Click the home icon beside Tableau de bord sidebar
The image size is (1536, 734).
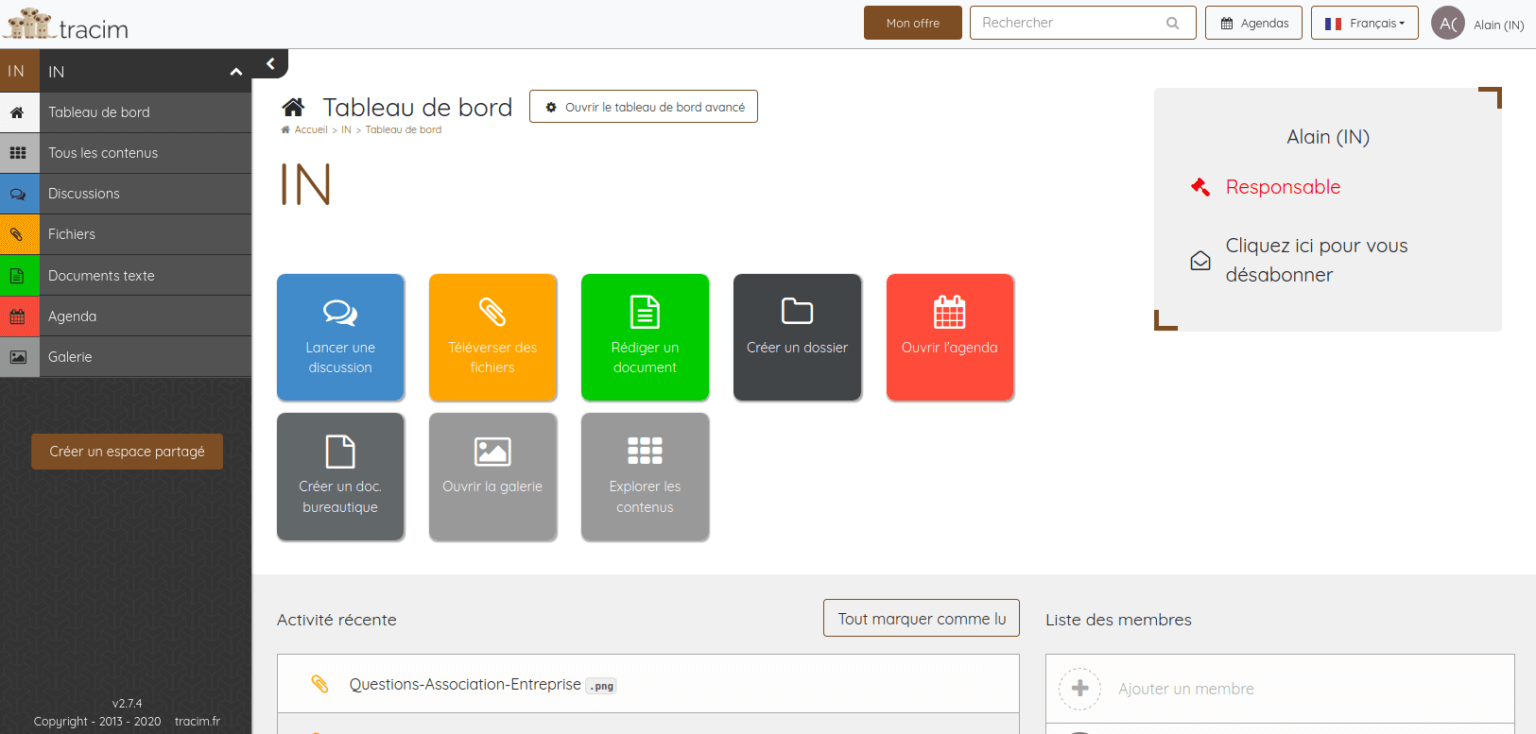[x=18, y=112]
